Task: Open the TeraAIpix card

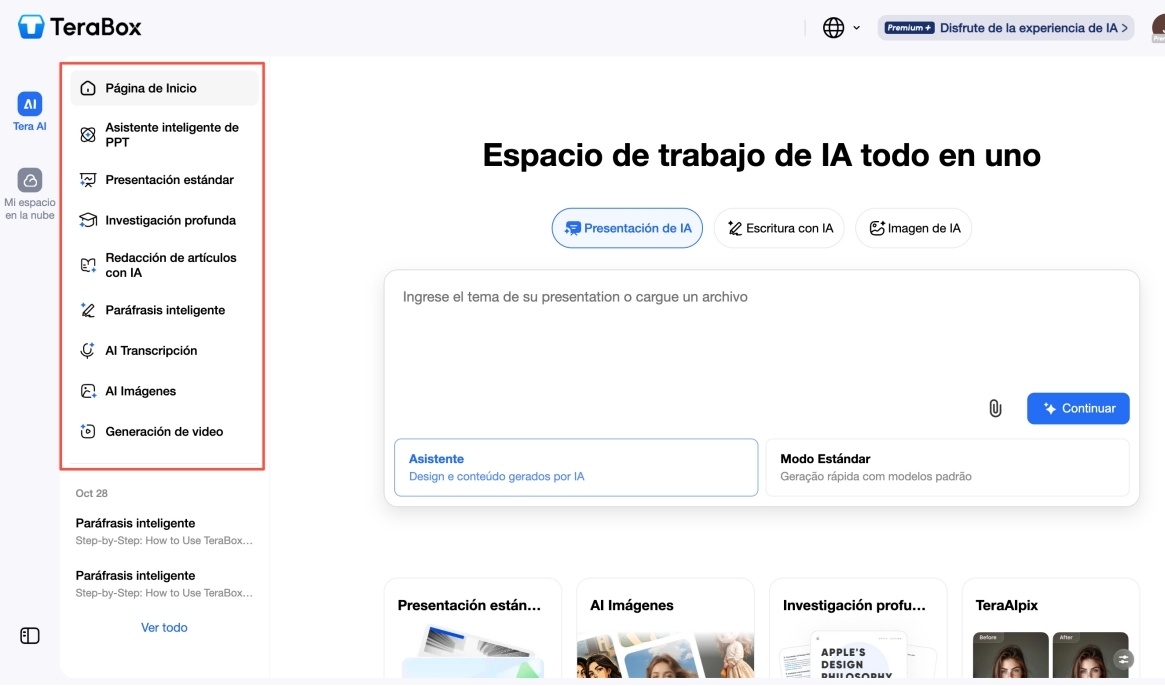Action: 1050,629
